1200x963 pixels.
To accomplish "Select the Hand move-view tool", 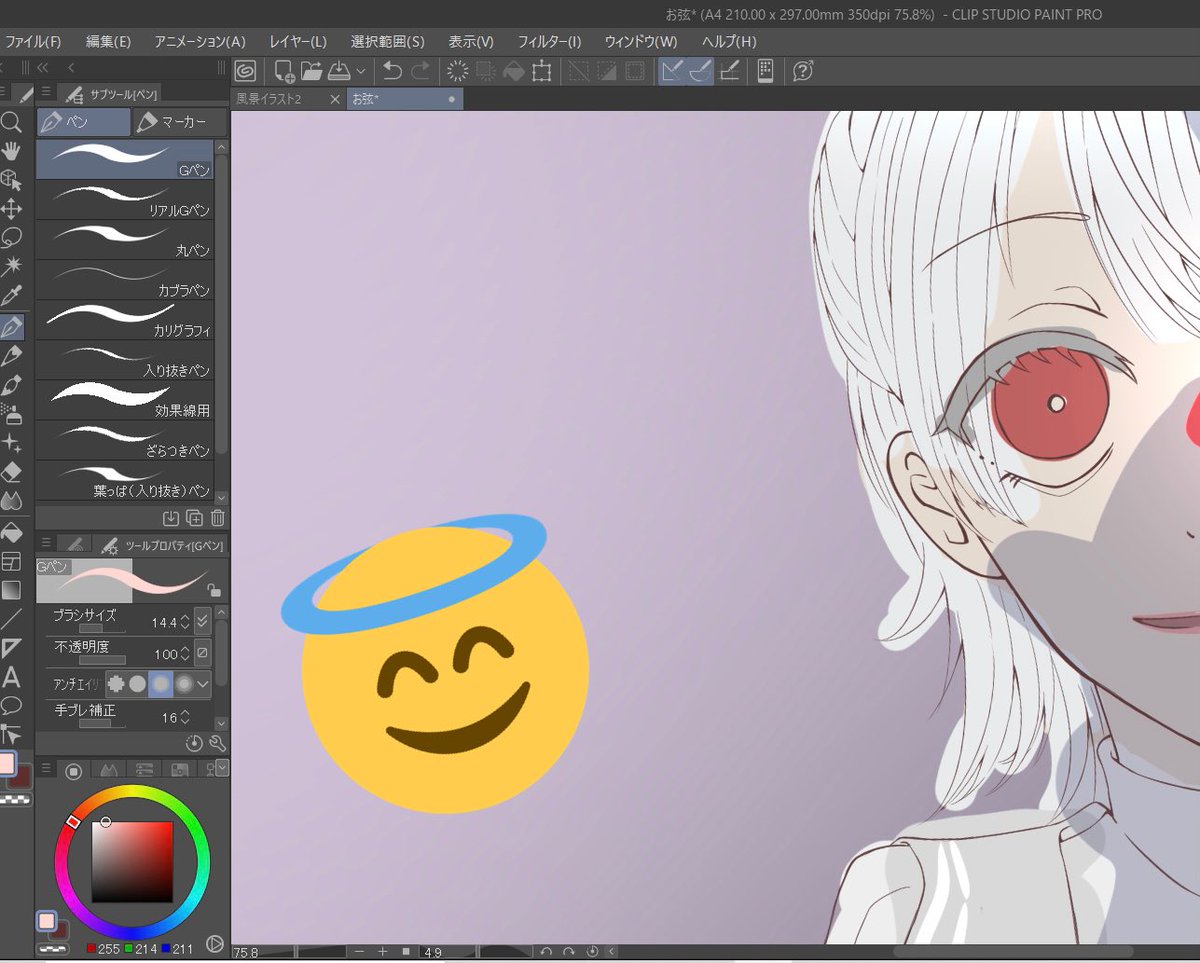I will click(x=11, y=151).
